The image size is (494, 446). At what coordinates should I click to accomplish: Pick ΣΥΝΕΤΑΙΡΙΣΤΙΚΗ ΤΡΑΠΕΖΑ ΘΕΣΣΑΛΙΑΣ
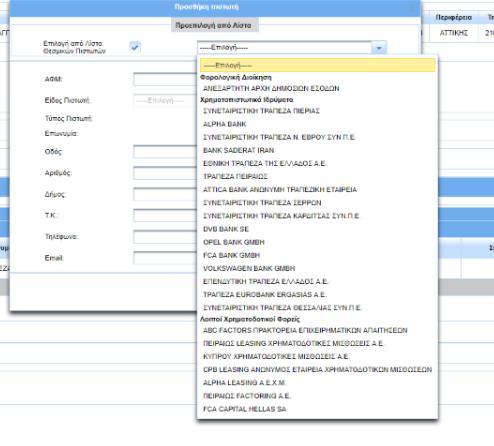point(282,308)
